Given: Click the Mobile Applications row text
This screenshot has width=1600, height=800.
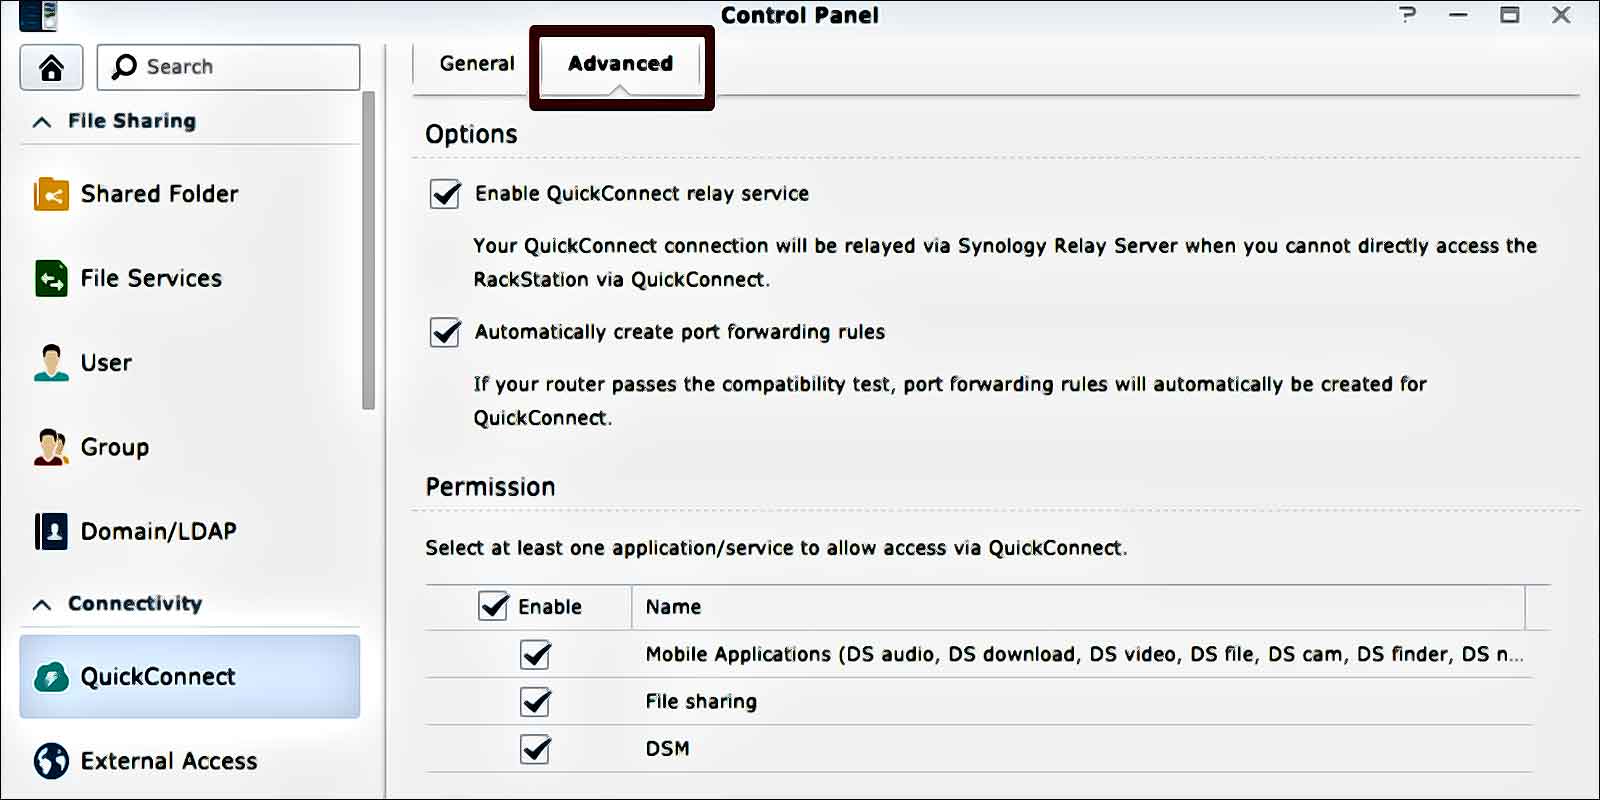Looking at the screenshot, I should pyautogui.click(x=1084, y=654).
